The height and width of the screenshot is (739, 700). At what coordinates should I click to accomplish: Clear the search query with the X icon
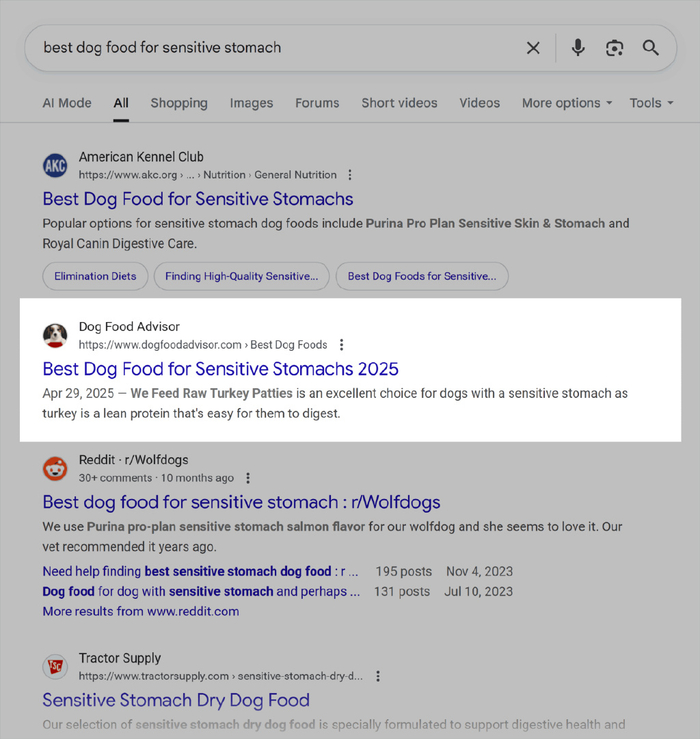533,48
